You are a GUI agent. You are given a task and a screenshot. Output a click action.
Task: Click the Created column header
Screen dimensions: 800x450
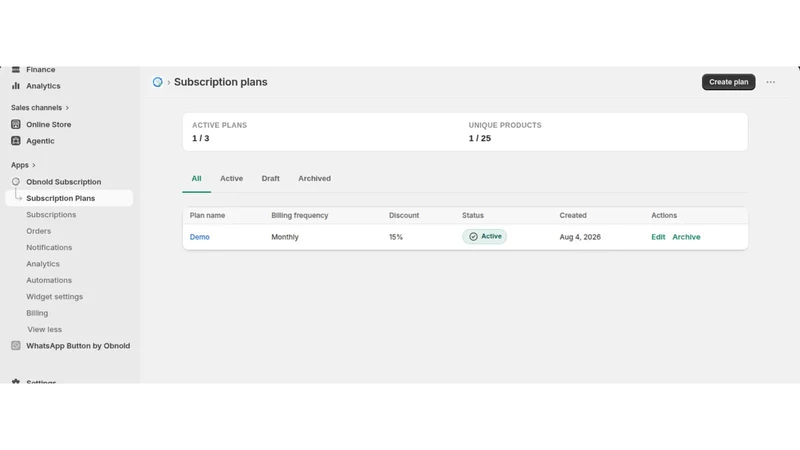coord(573,216)
